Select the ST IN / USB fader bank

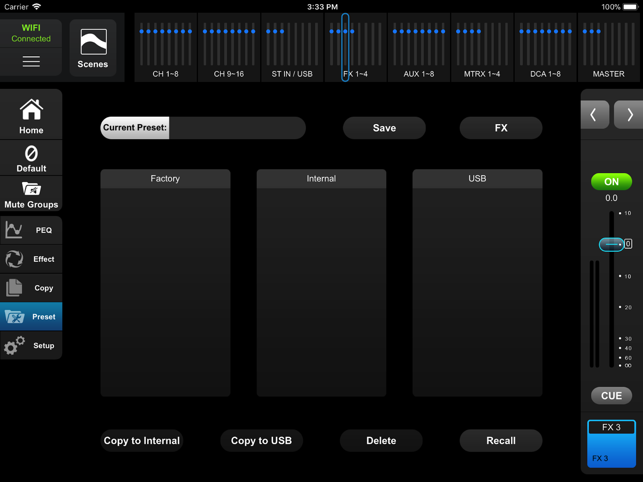pyautogui.click(x=292, y=48)
